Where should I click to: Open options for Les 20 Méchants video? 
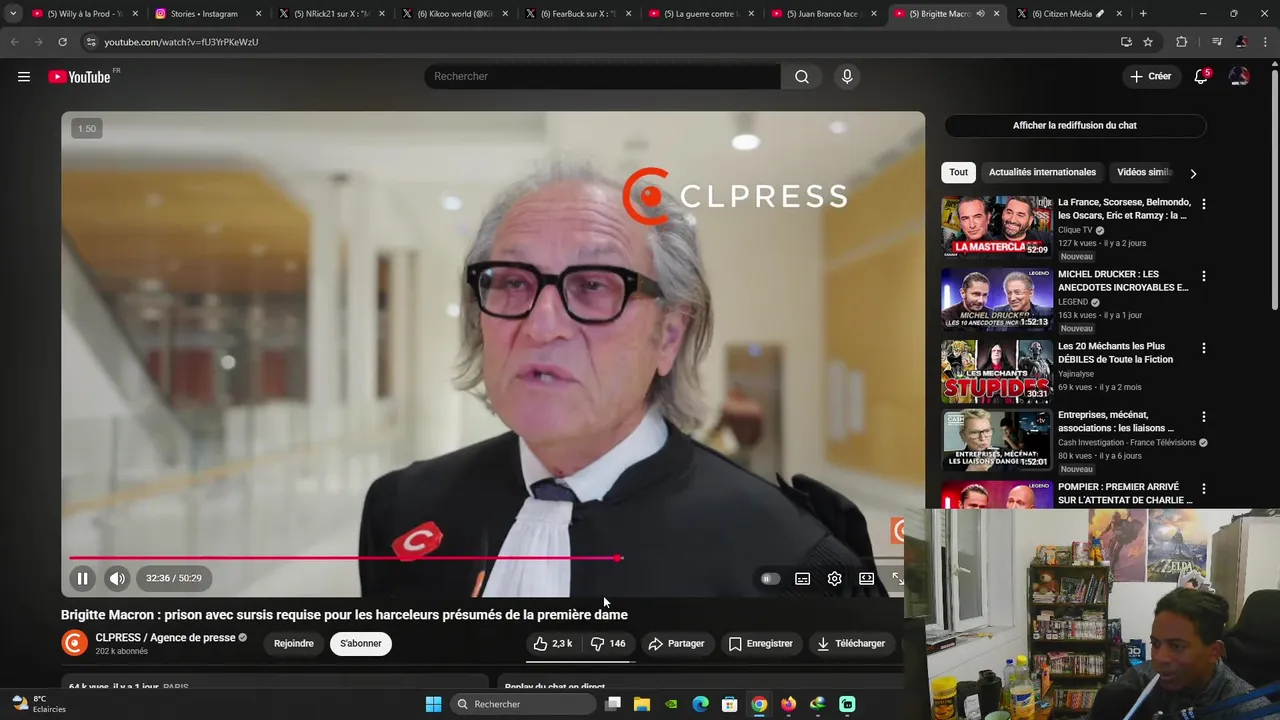click(x=1203, y=348)
